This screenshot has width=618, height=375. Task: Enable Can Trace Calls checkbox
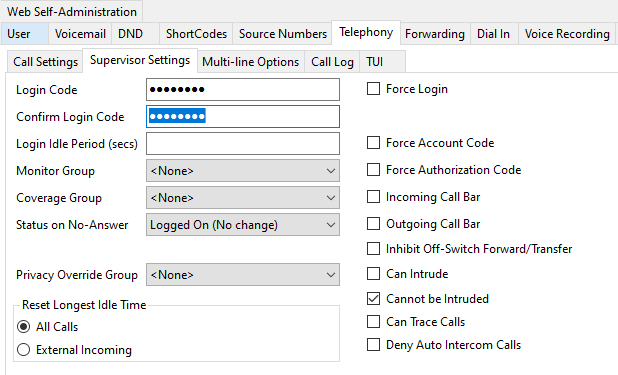tap(373, 321)
